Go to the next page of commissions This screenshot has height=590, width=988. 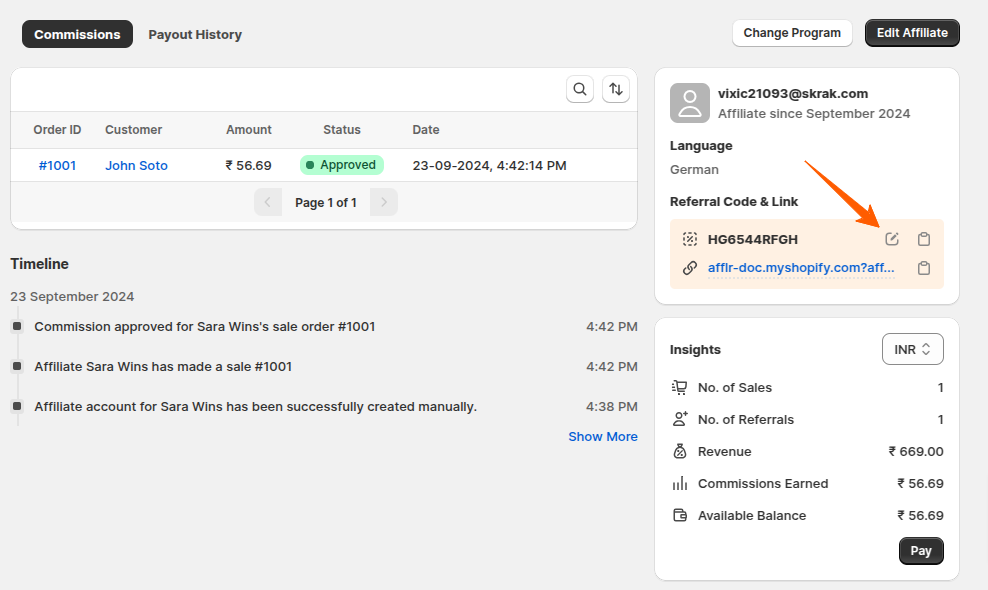(x=383, y=201)
